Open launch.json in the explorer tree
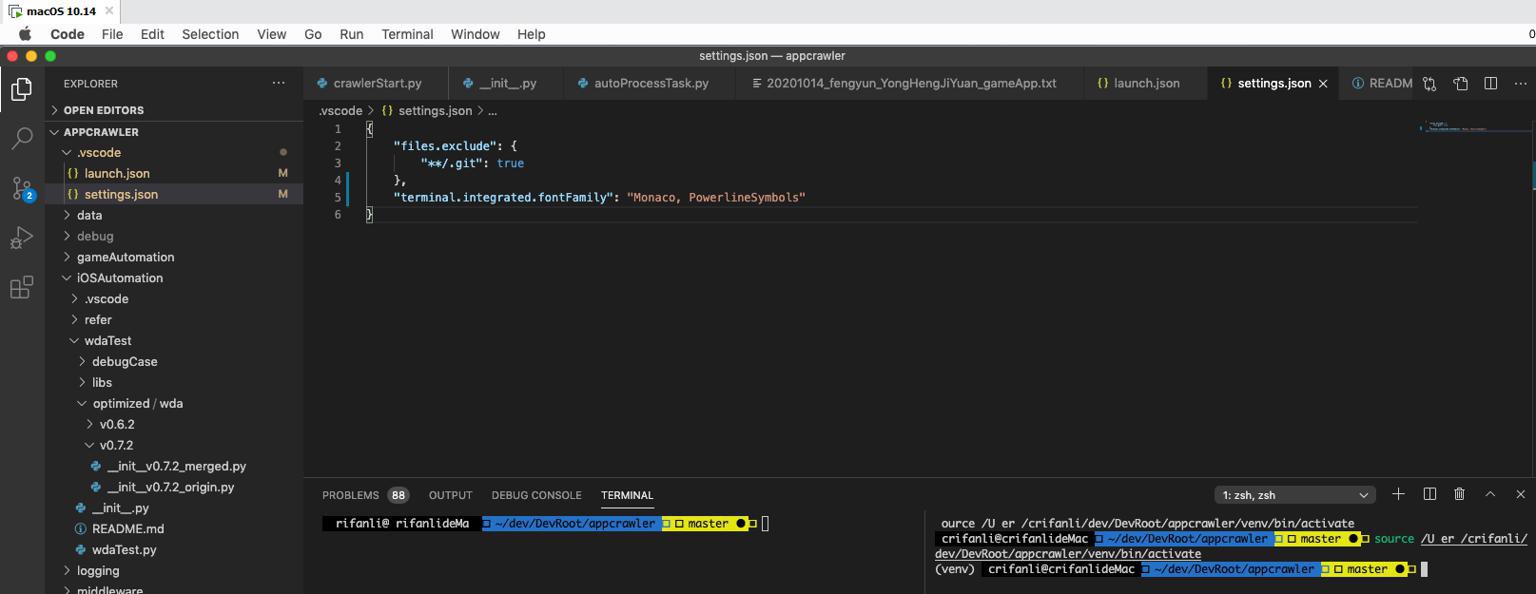This screenshot has width=1536, height=594. (174, 173)
